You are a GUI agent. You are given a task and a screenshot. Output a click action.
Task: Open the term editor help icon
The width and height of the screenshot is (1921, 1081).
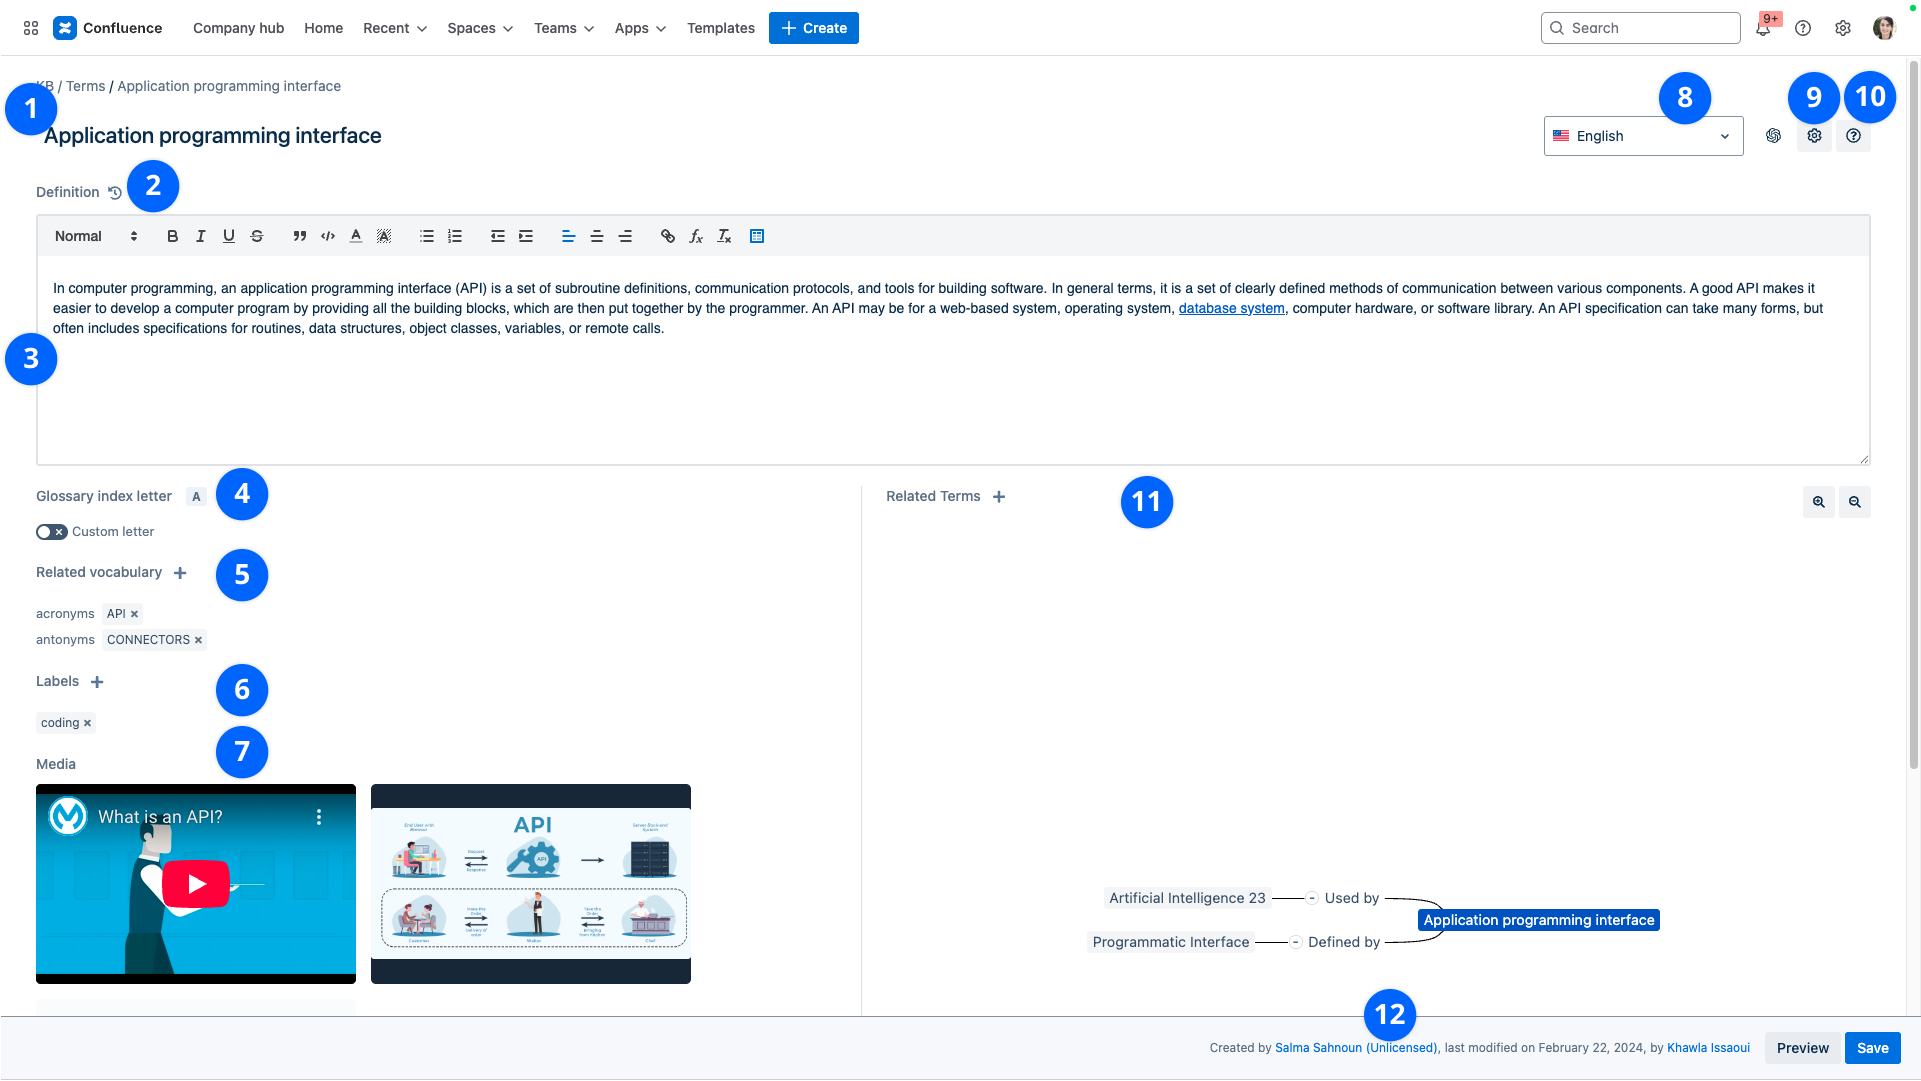(1853, 136)
